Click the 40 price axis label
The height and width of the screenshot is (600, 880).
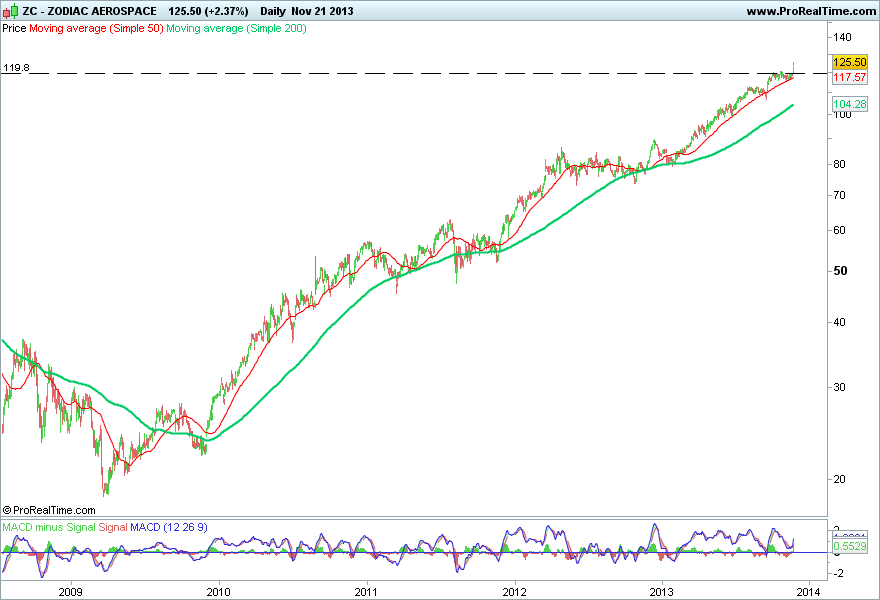click(x=839, y=322)
